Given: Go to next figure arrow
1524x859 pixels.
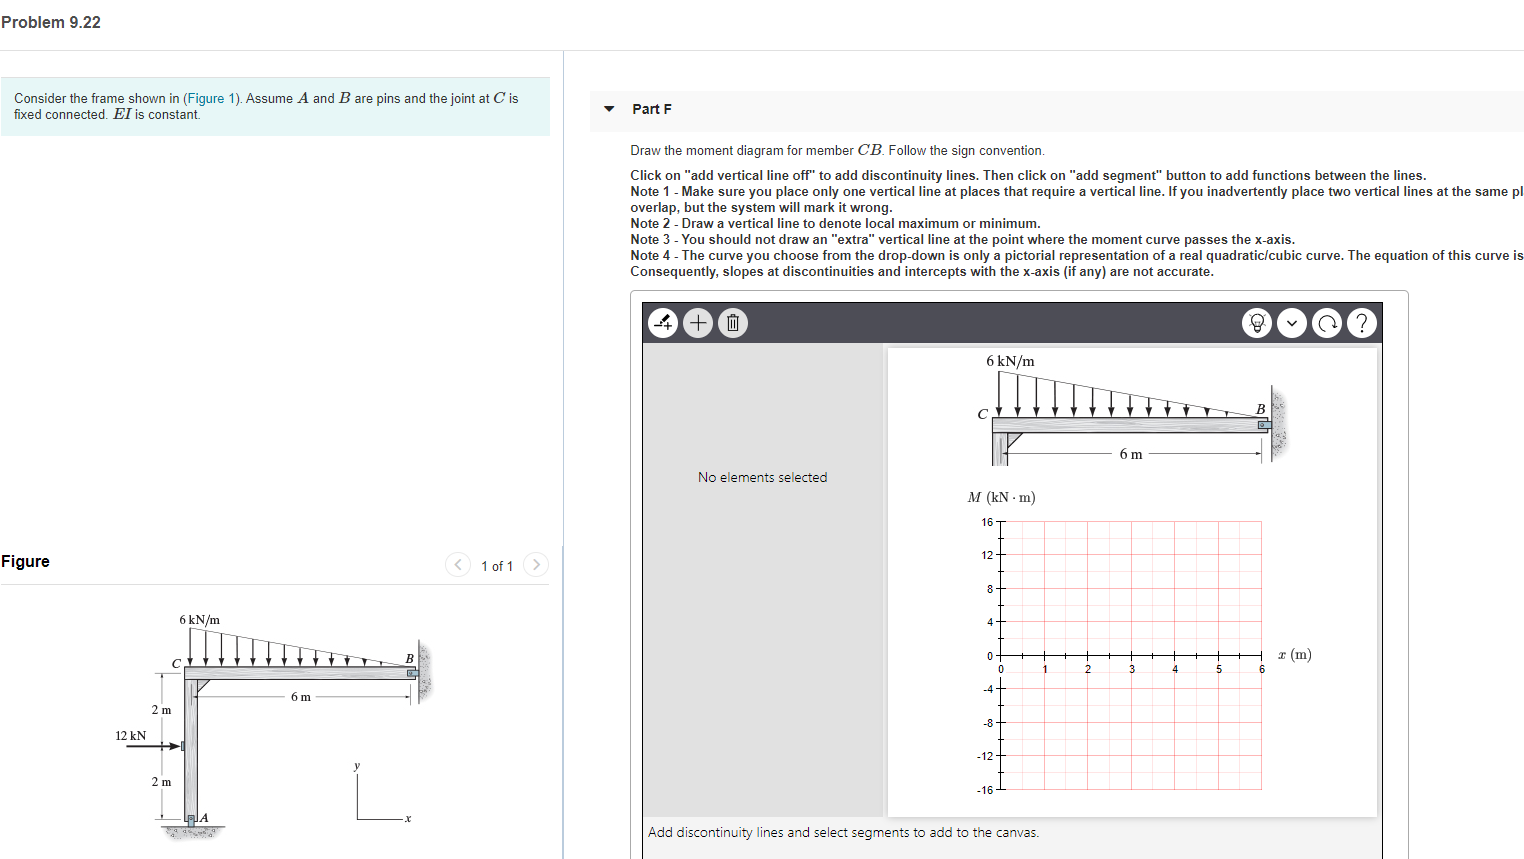Looking at the screenshot, I should [x=536, y=565].
